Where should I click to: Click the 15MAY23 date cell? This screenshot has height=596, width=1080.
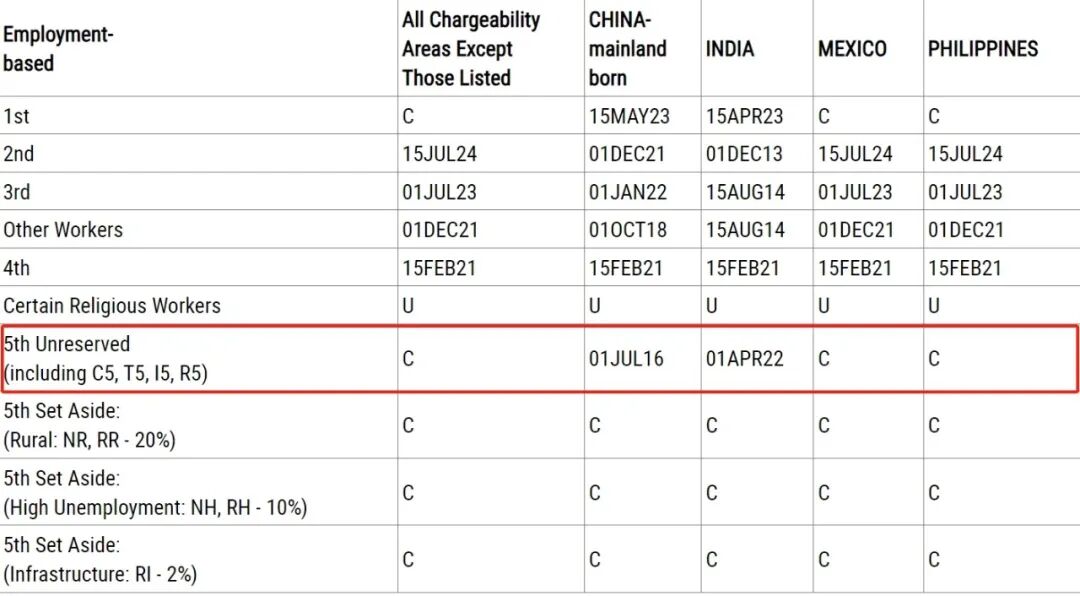coord(629,116)
